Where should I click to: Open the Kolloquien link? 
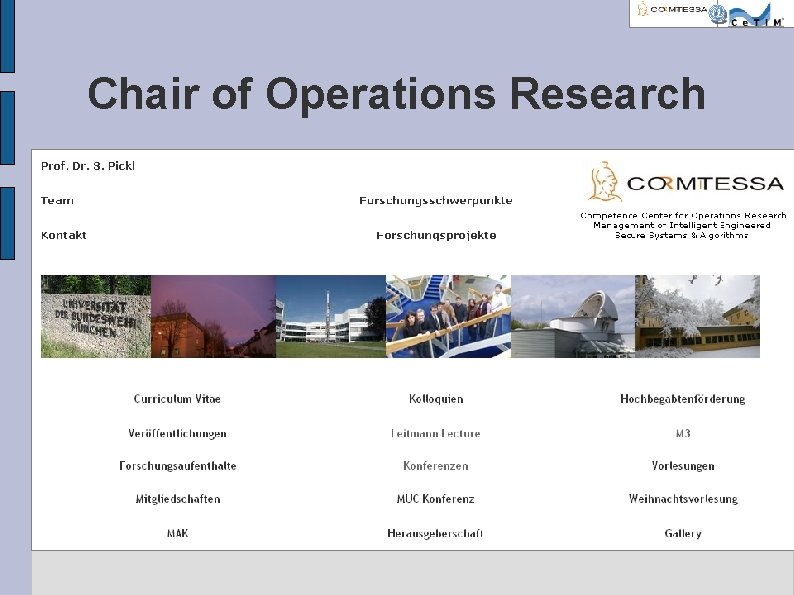click(x=435, y=399)
